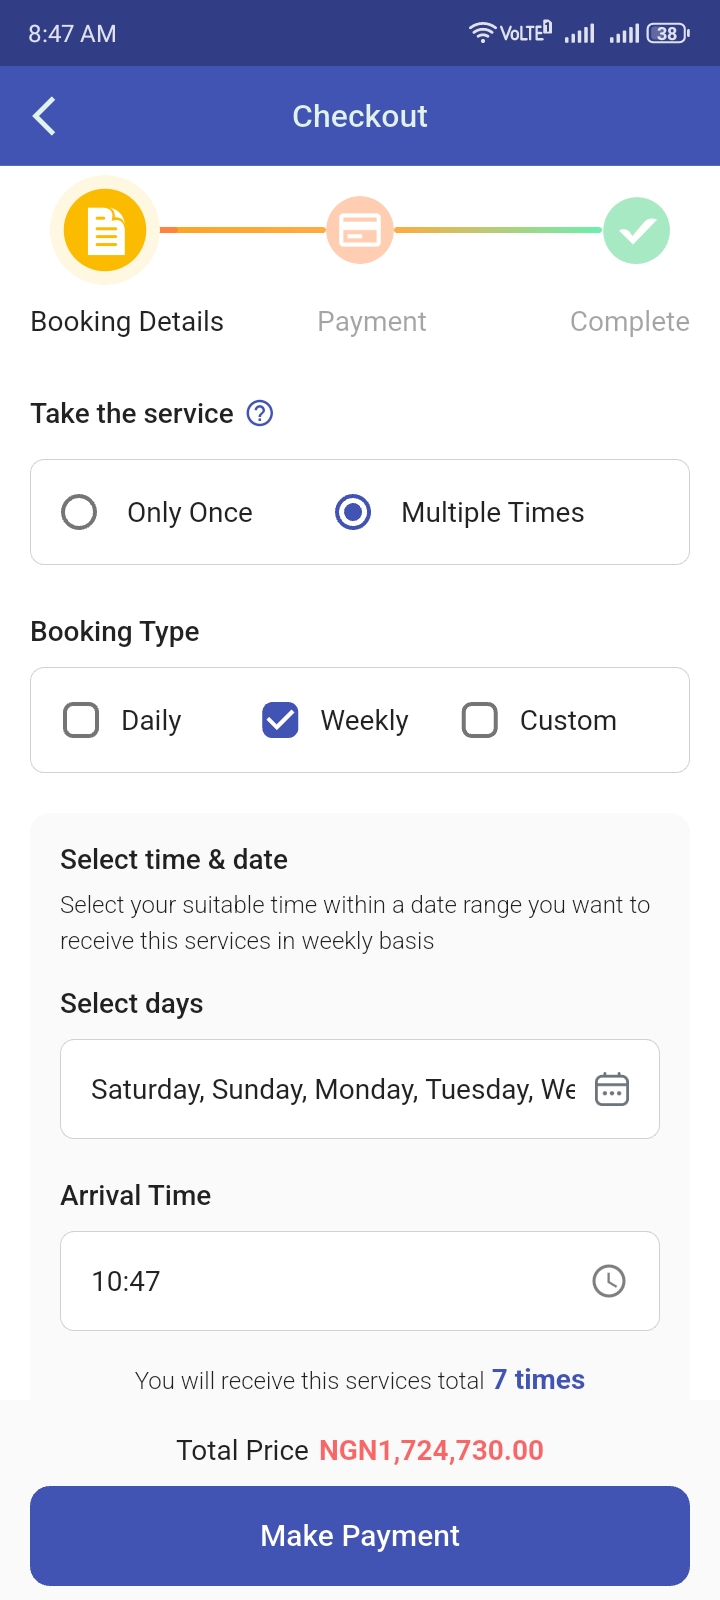Tap the Total Price amount NGN1,724,730.00
Viewport: 720px width, 1600px height.
tap(431, 1451)
